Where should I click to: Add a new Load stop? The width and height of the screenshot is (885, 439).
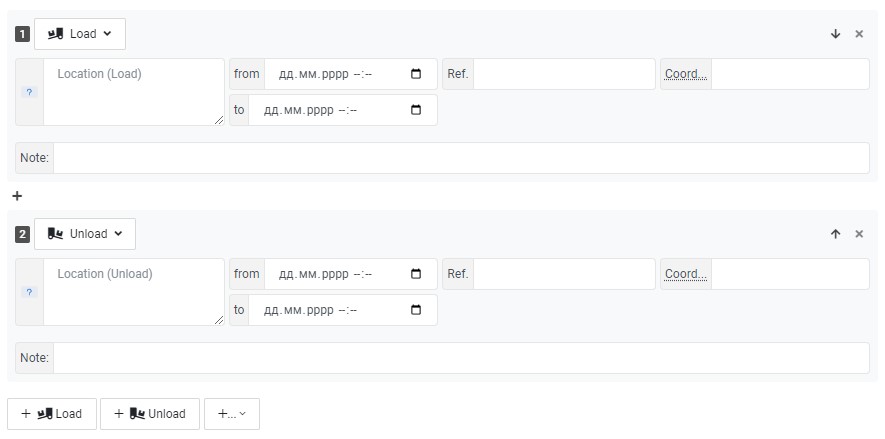pos(52,414)
